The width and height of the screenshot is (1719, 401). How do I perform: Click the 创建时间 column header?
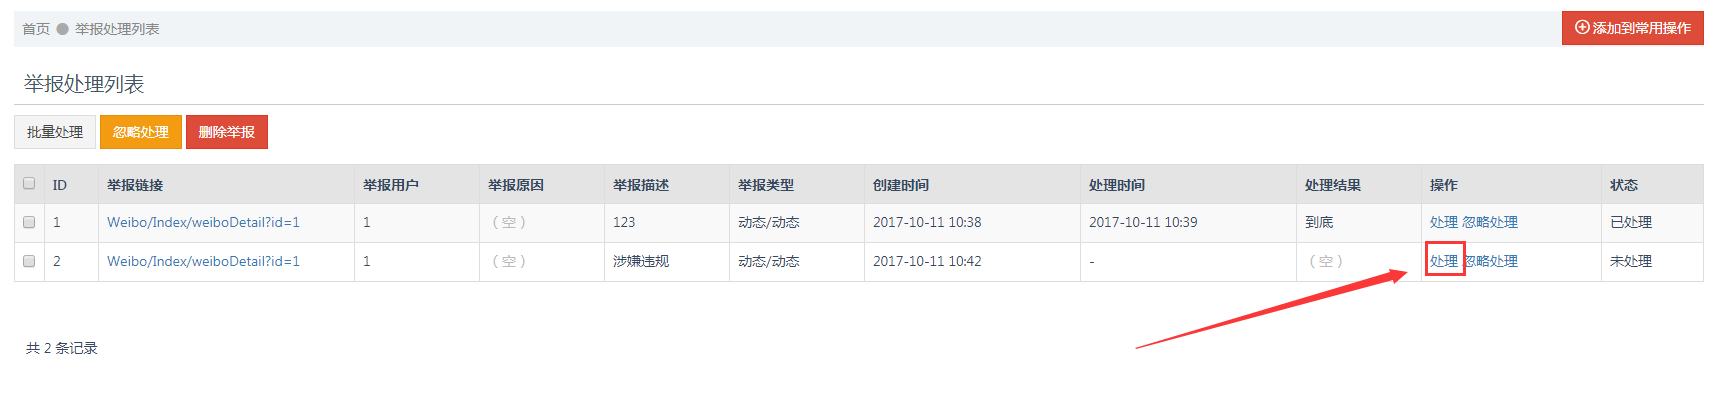(x=901, y=185)
